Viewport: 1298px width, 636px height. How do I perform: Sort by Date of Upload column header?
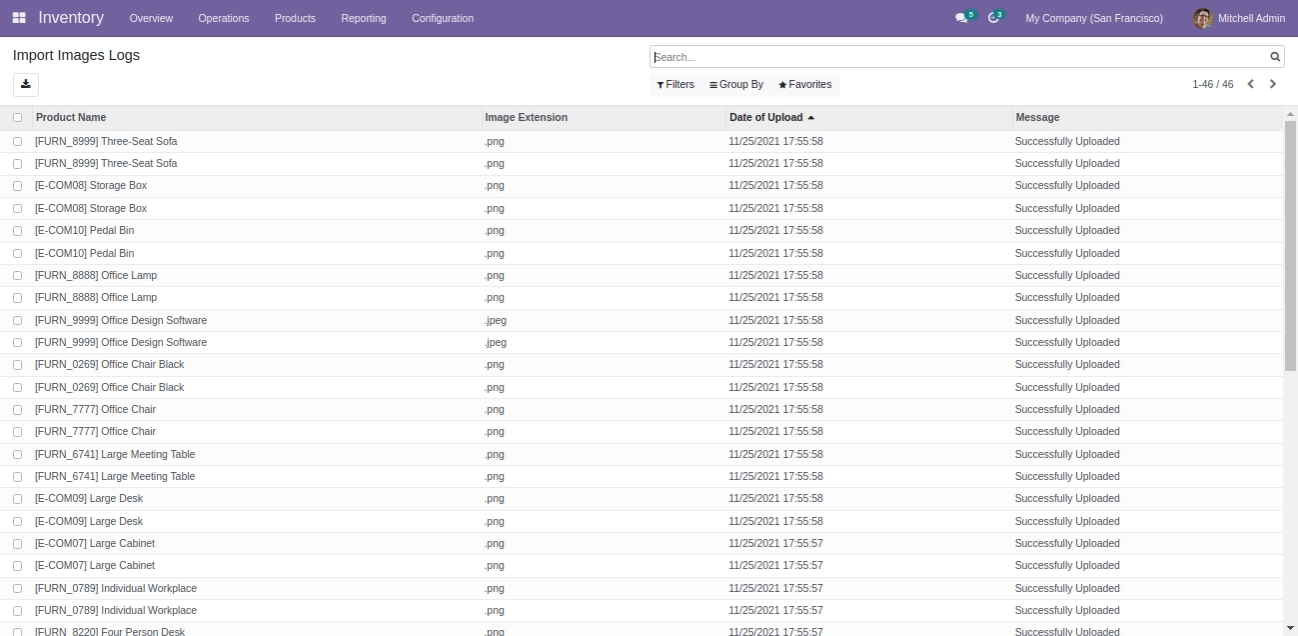pyautogui.click(x=766, y=118)
